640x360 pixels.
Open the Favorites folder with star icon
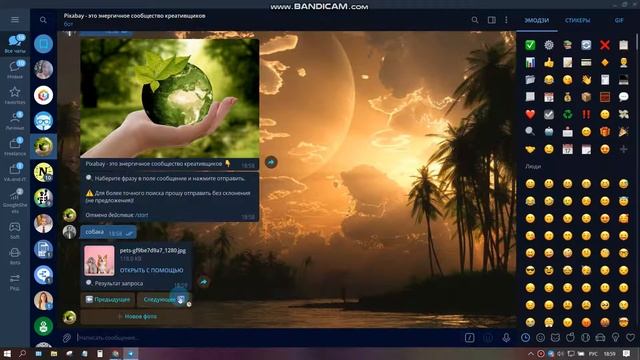pyautogui.click(x=15, y=95)
